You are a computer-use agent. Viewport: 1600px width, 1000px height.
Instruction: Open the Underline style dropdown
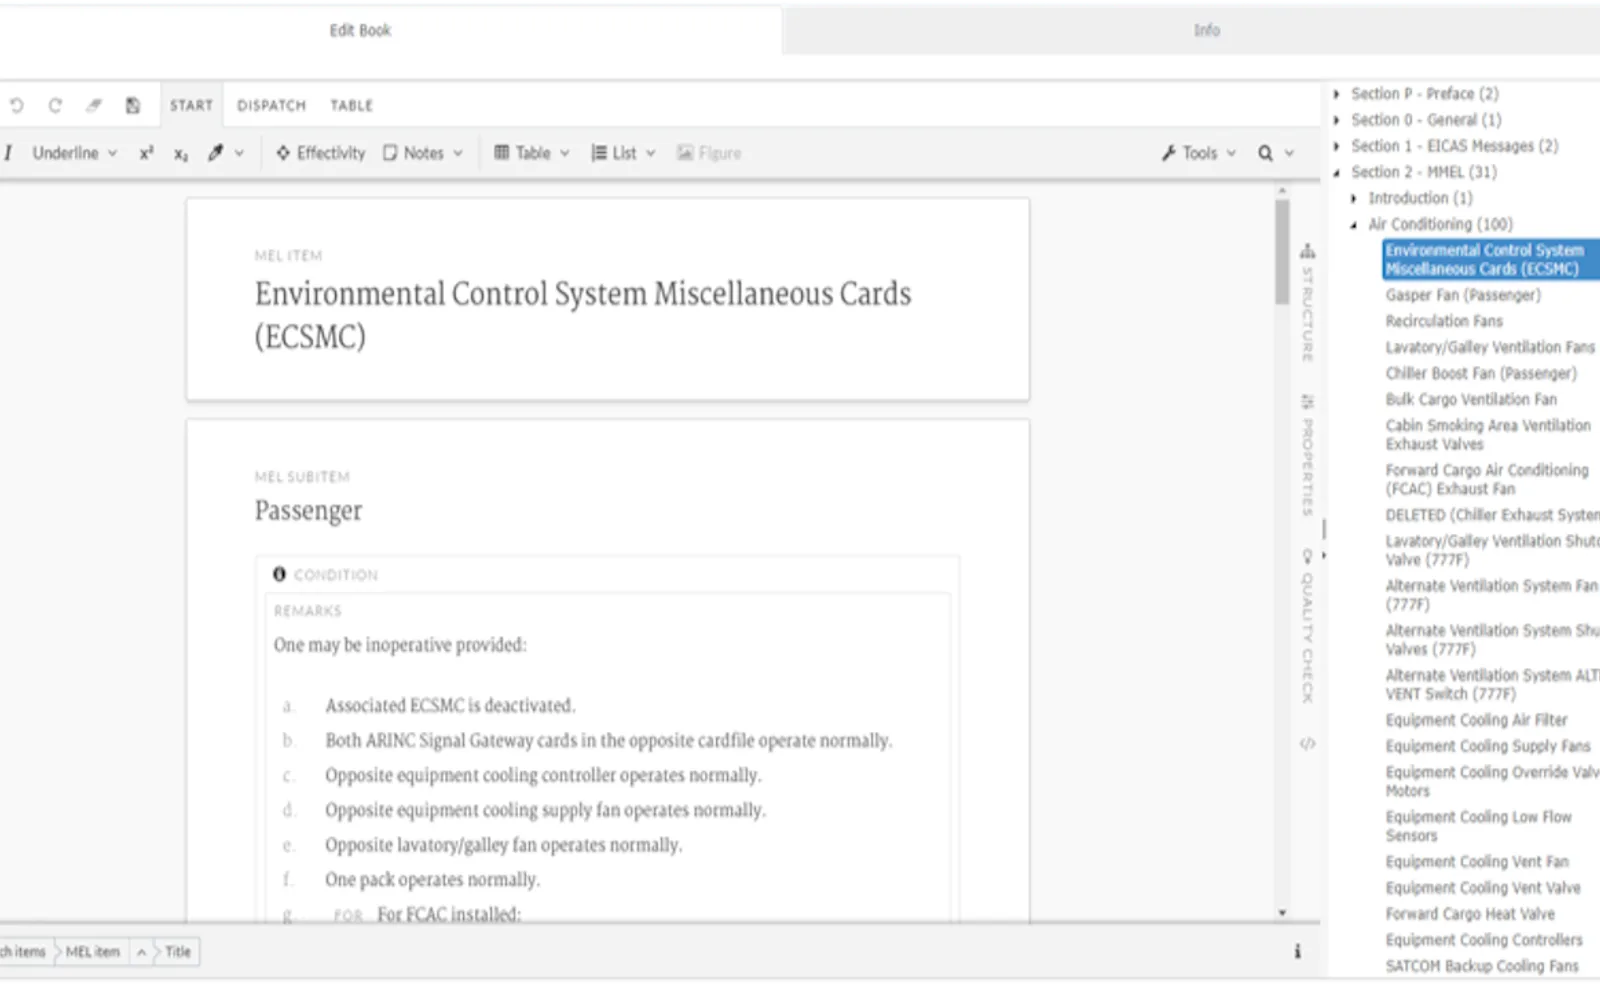(75, 153)
